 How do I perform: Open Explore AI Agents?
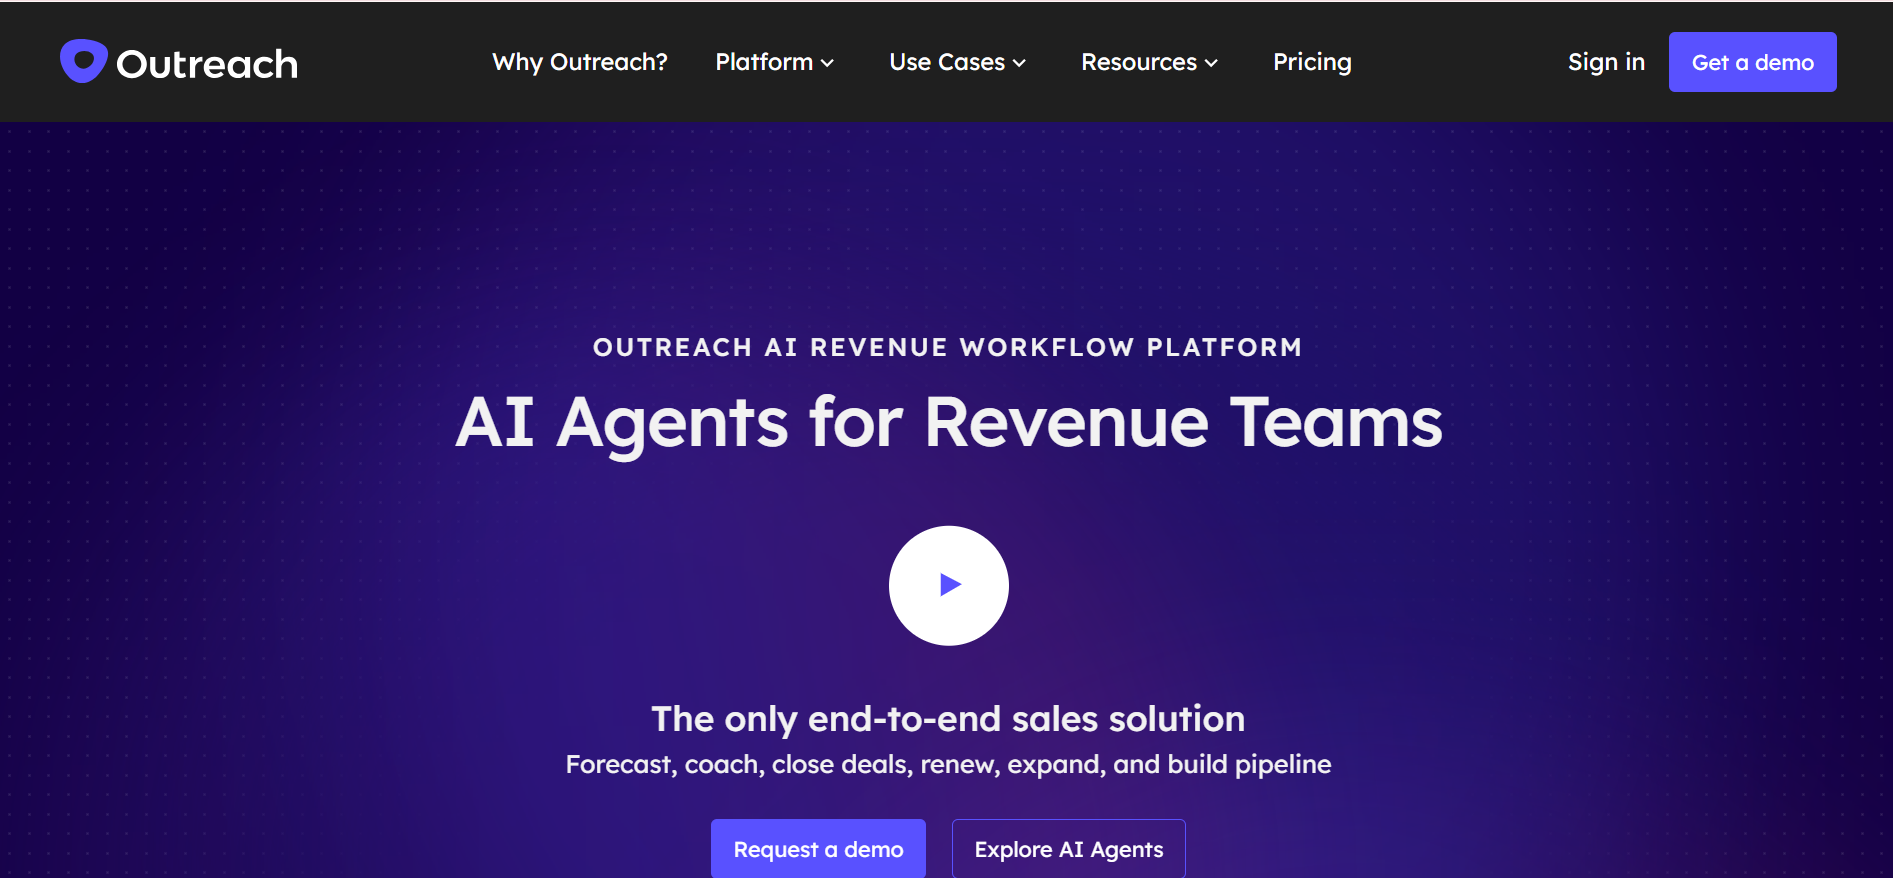pyautogui.click(x=1068, y=849)
